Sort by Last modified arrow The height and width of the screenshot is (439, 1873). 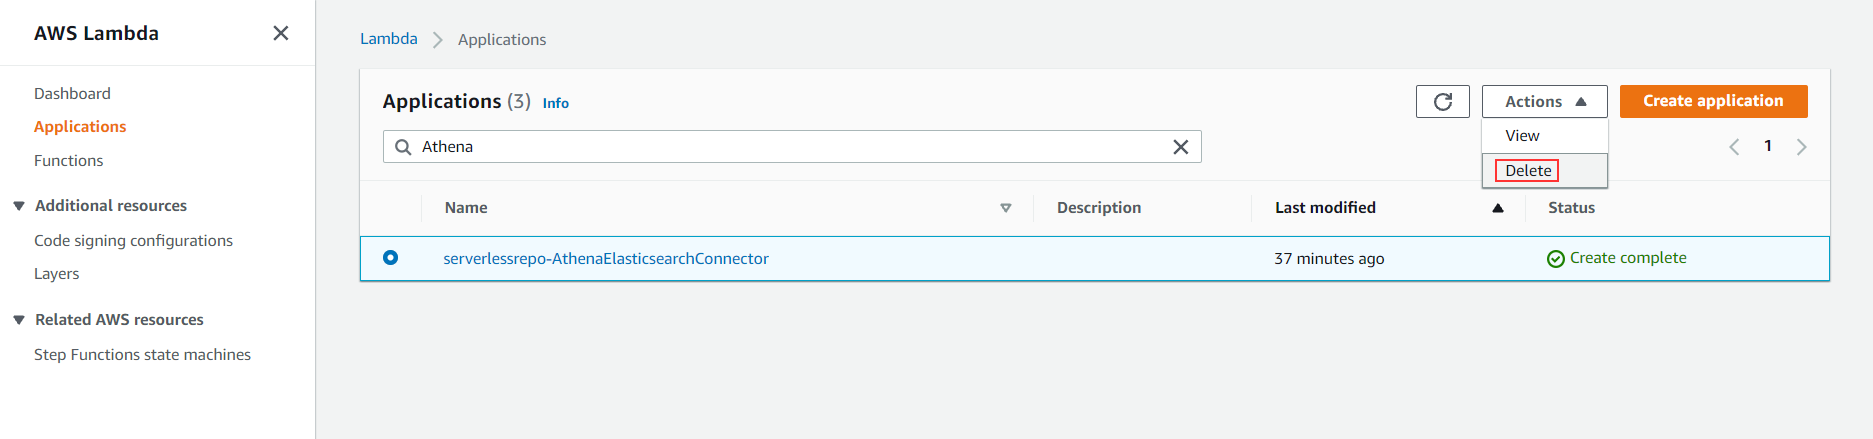pyautogui.click(x=1497, y=208)
